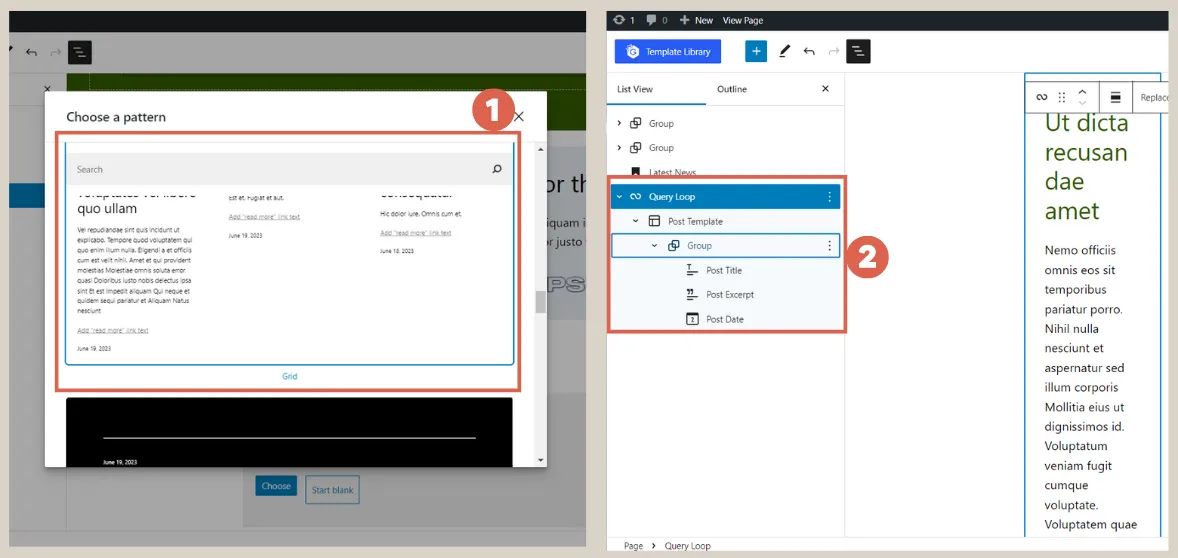Select nested Group under Post Template

click(726, 246)
